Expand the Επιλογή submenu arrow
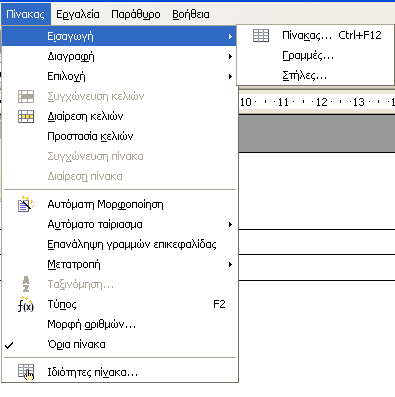This screenshot has width=395, height=397. 230,77
